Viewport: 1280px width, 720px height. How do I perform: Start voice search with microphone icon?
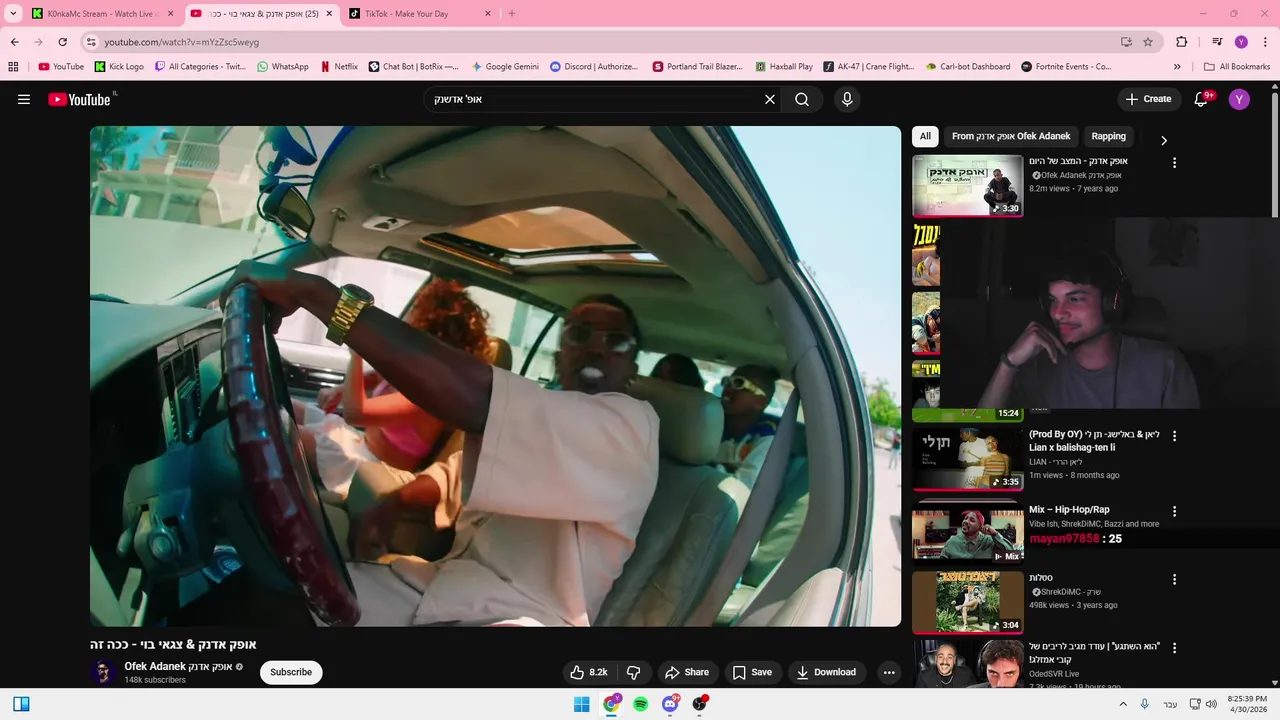tap(847, 99)
